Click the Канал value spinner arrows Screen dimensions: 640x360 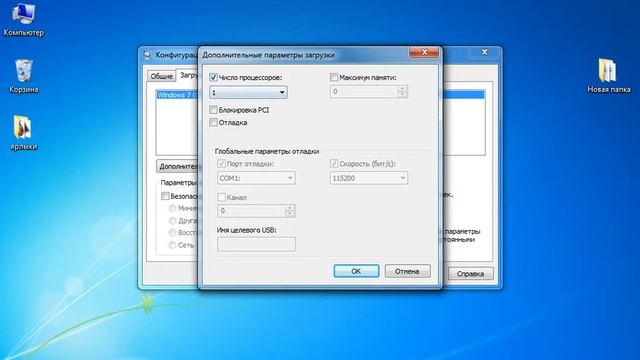pyautogui.click(x=290, y=211)
